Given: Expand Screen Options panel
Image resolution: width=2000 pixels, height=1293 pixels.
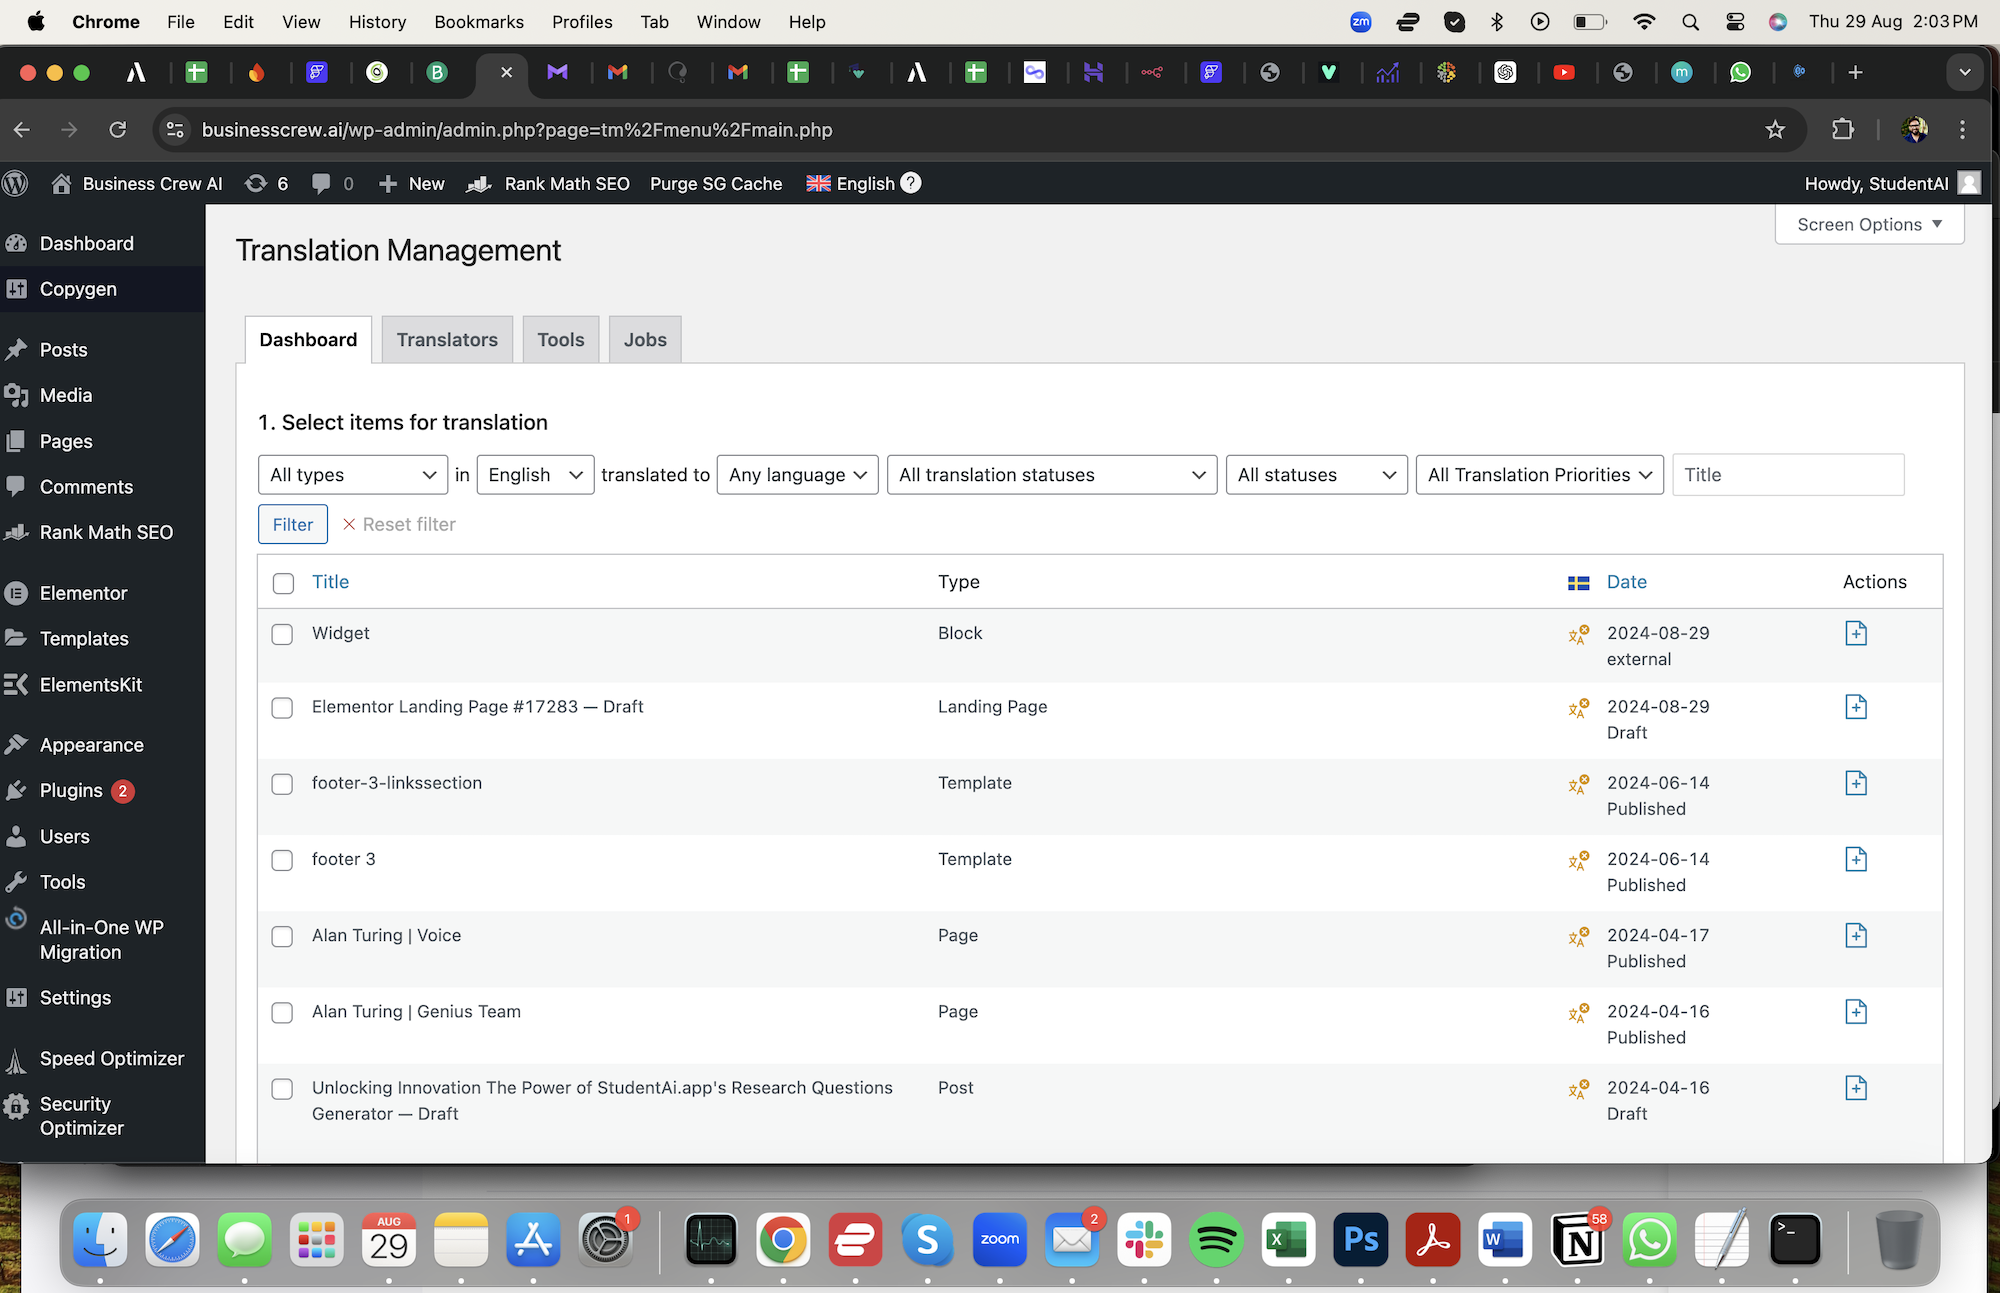Looking at the screenshot, I should point(1869,225).
